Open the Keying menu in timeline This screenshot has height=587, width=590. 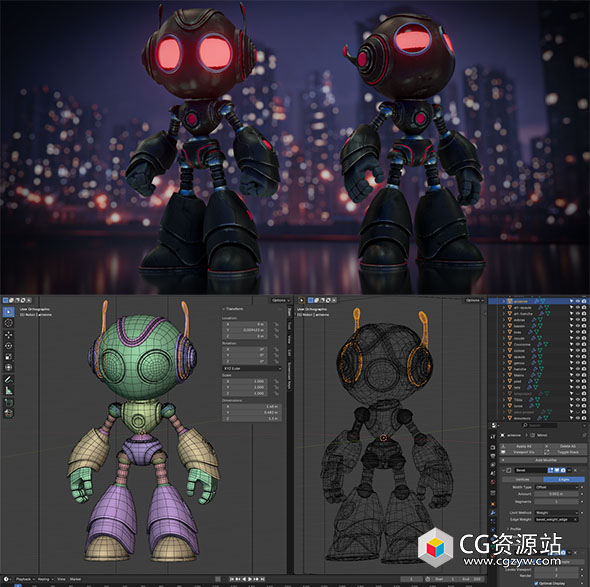(x=45, y=579)
